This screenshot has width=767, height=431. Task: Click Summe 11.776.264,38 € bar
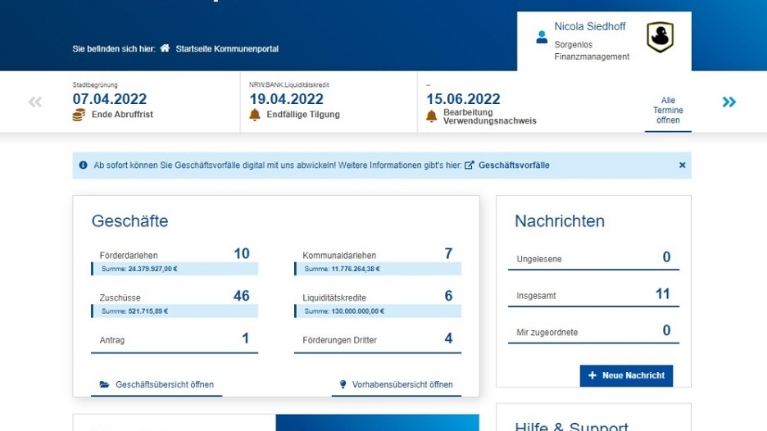tap(378, 269)
